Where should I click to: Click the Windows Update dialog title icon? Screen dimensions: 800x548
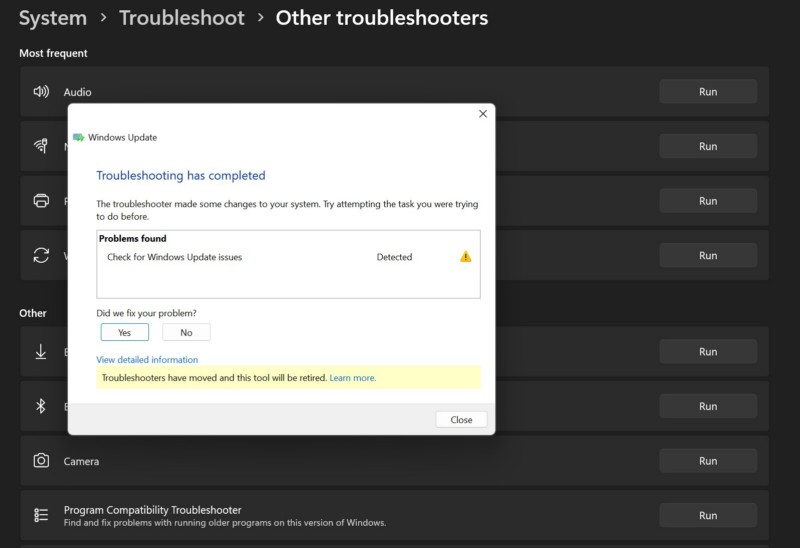(x=79, y=138)
